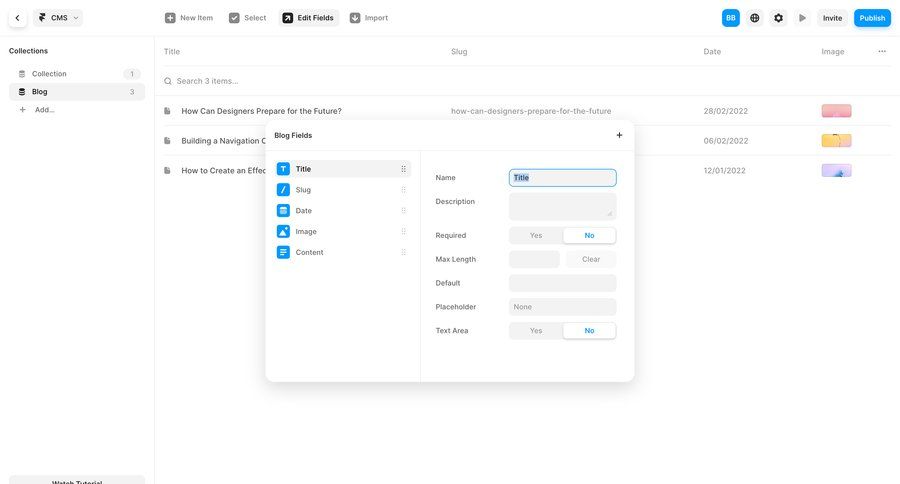This screenshot has width=900, height=484.
Task: Click the date 06/02/2022
Action: click(726, 141)
